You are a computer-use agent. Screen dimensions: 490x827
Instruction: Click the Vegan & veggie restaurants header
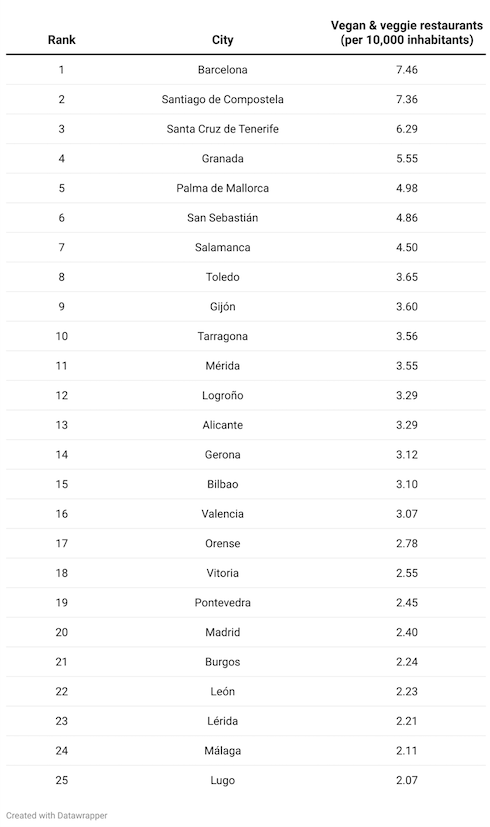pos(407,33)
